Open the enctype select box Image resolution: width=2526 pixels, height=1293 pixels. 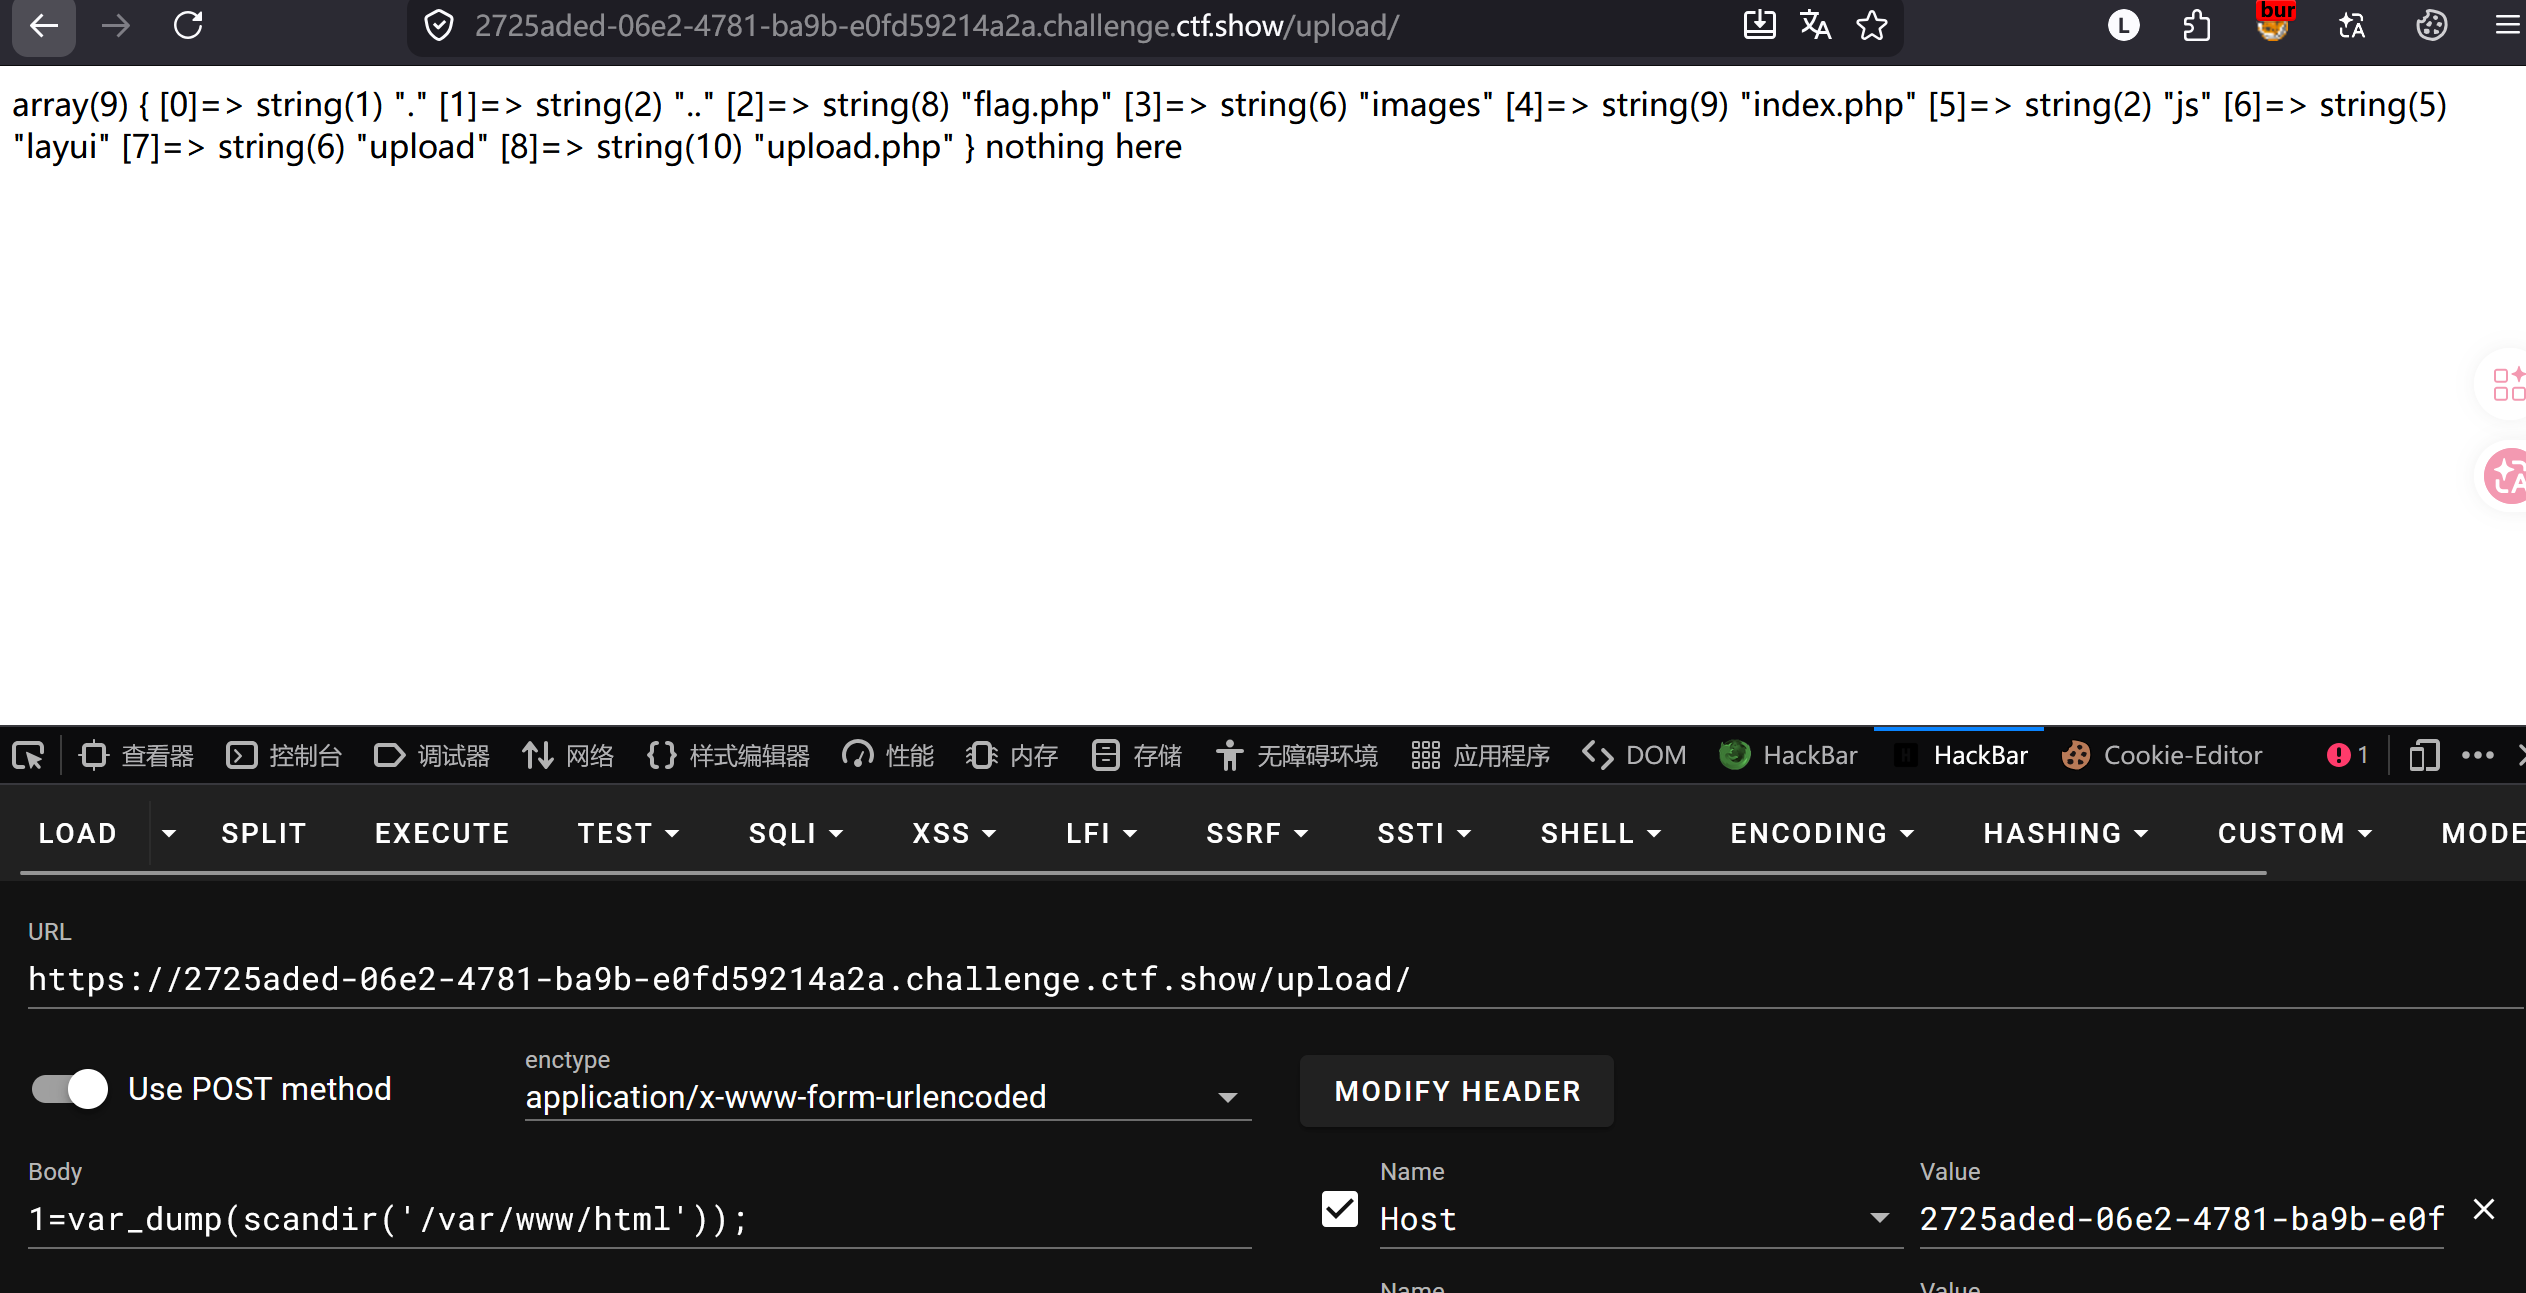coord(888,1097)
